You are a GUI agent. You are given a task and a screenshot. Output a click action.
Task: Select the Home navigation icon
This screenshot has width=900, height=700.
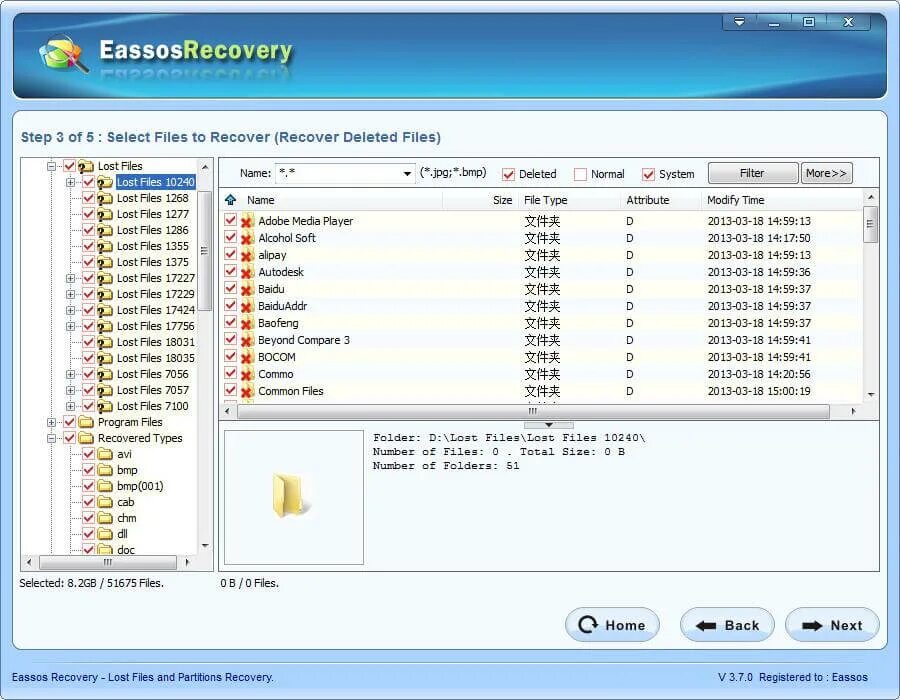click(589, 625)
